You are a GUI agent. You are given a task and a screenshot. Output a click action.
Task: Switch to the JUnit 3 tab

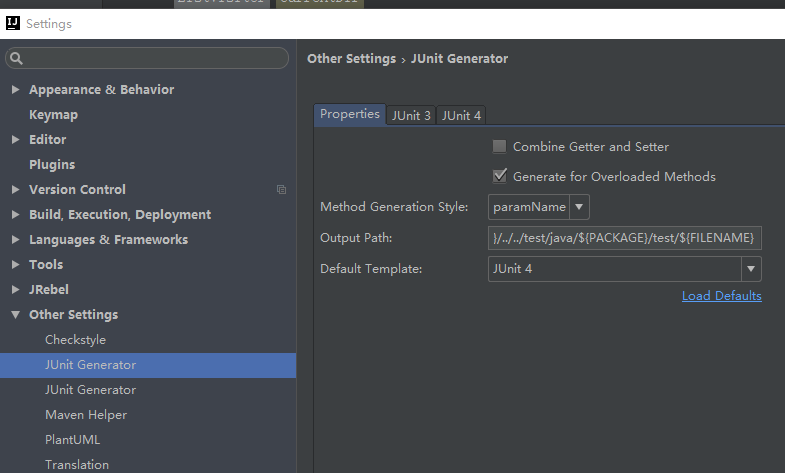click(411, 115)
